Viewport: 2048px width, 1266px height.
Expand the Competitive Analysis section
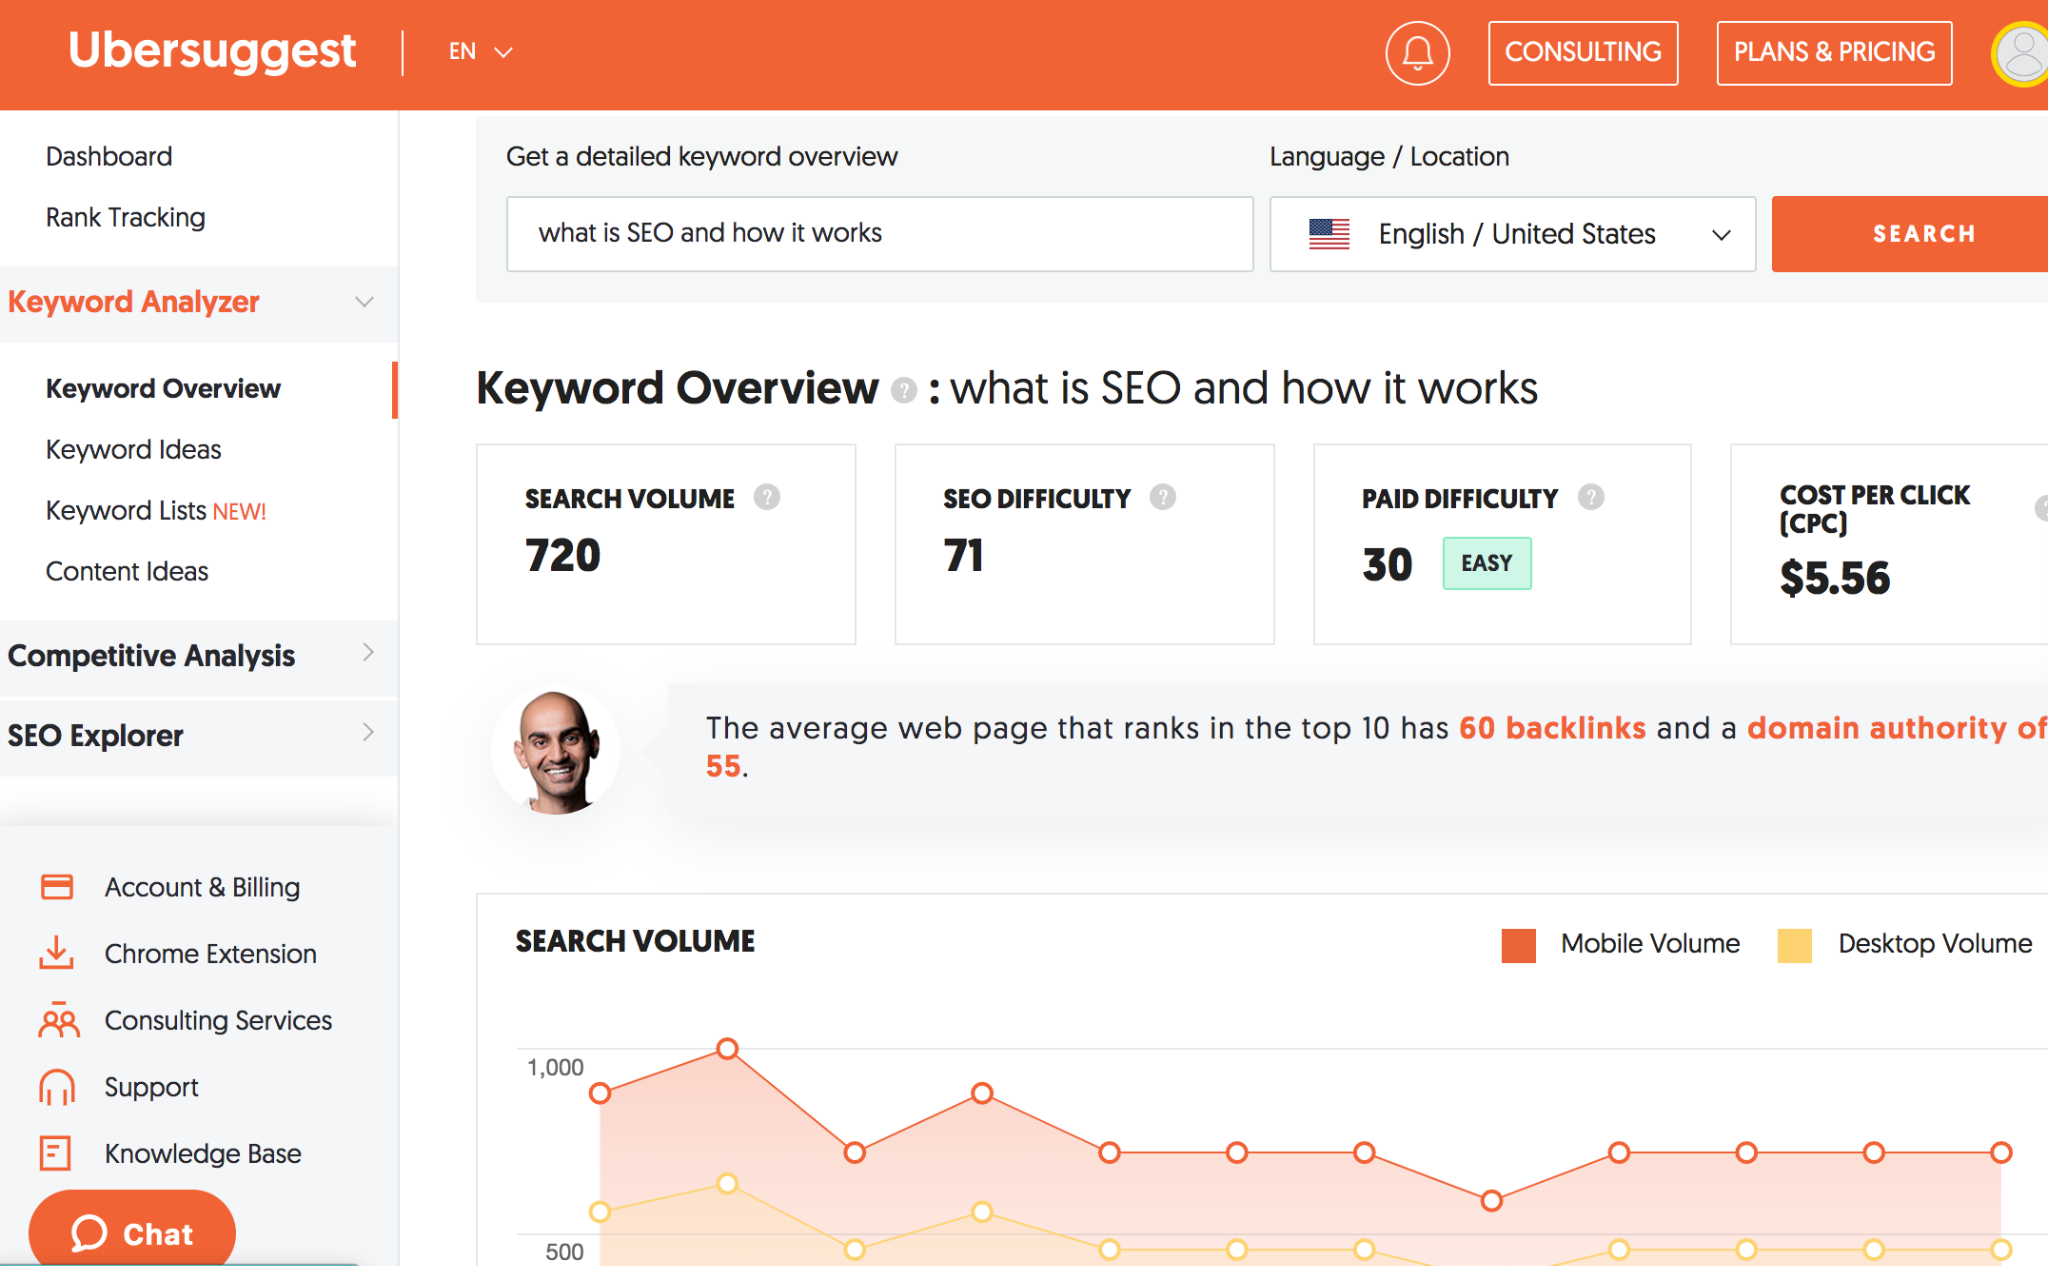point(199,655)
